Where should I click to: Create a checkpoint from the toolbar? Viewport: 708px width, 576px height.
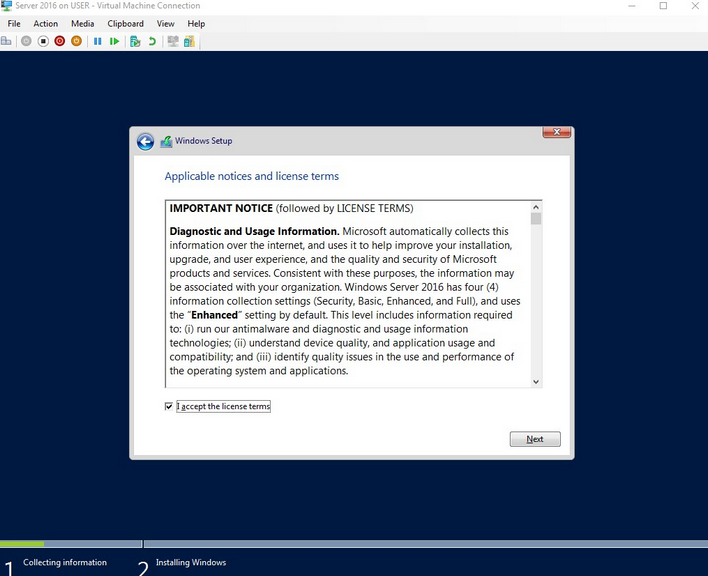135,42
